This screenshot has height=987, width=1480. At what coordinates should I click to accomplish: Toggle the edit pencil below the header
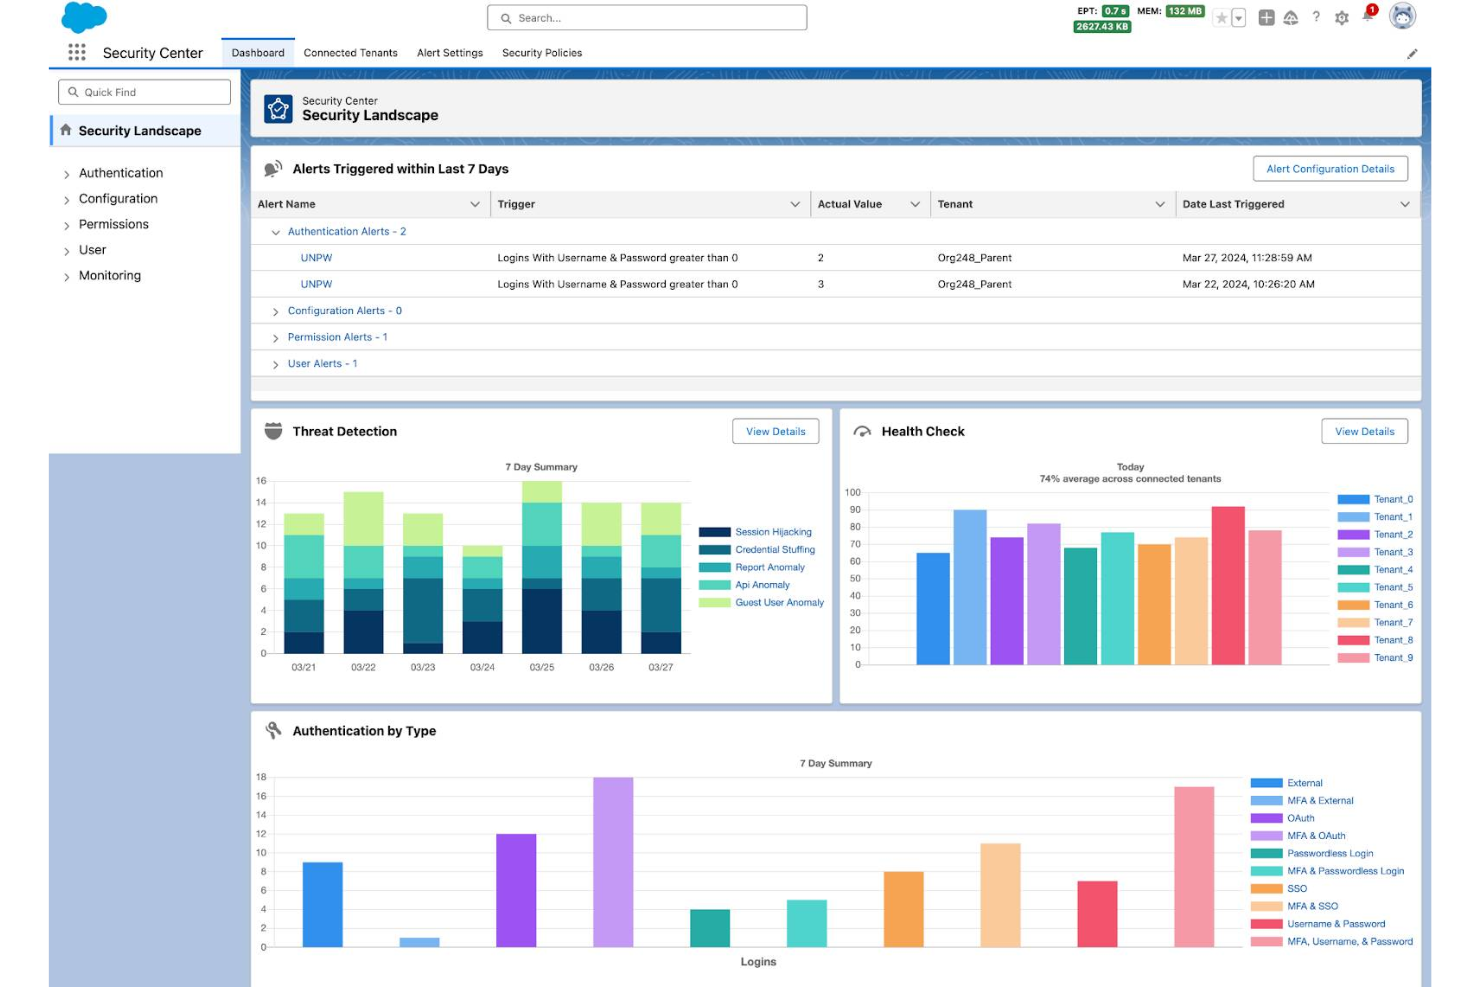coord(1411,55)
